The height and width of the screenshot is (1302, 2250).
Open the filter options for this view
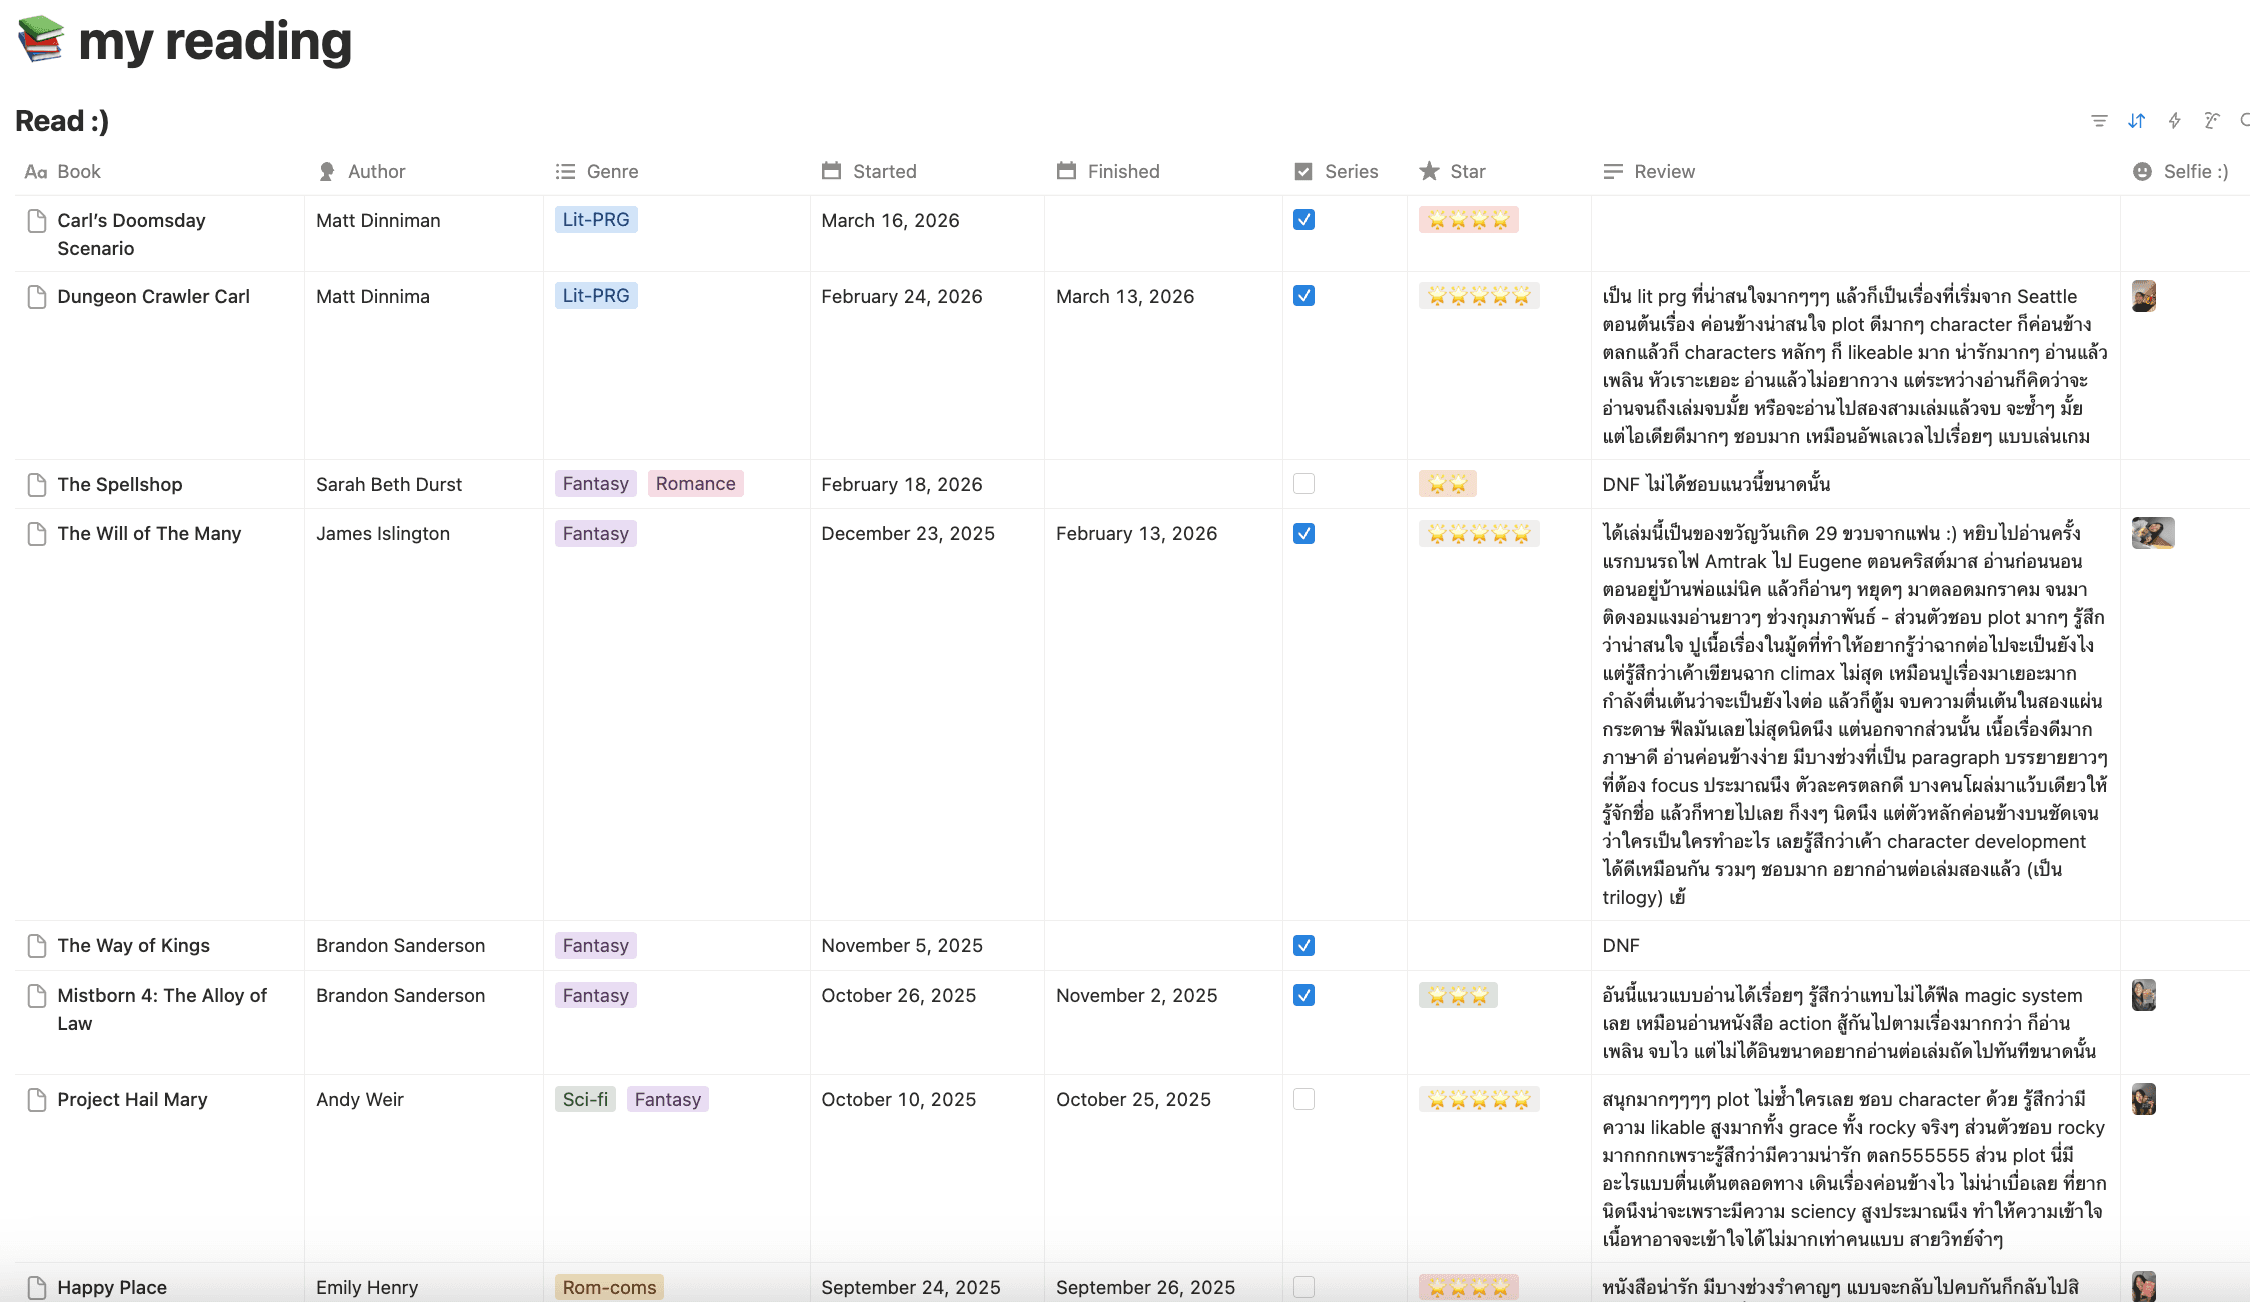tap(2098, 120)
